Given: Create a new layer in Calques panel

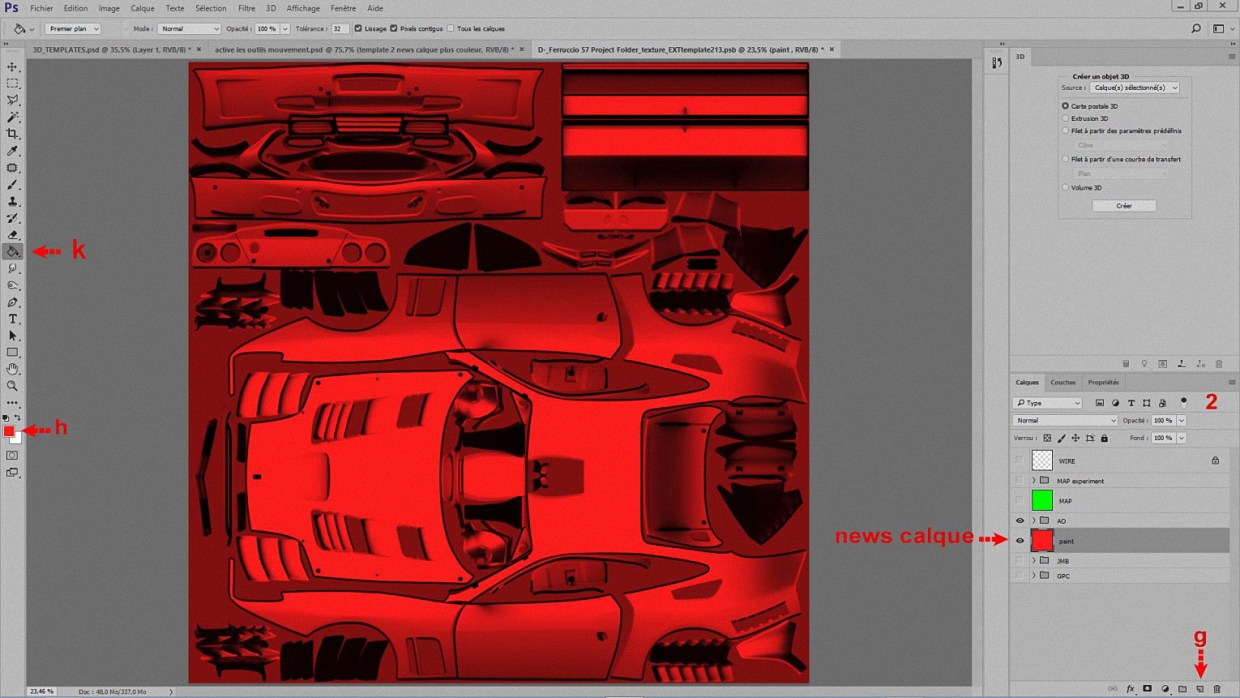Looking at the screenshot, I should pos(1200,689).
